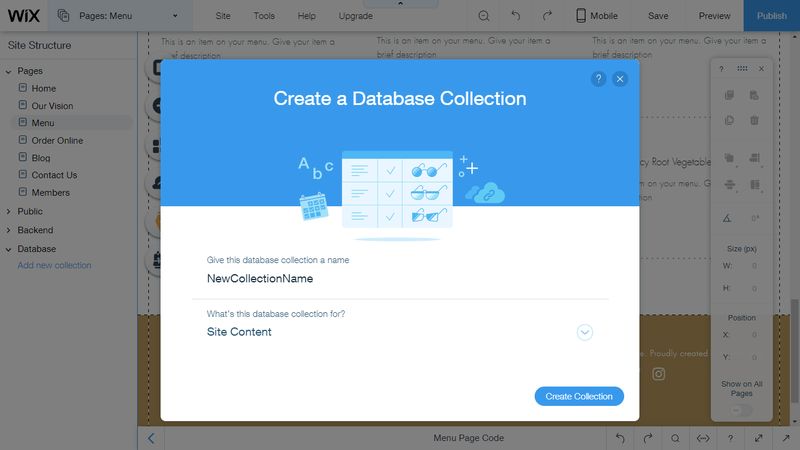Screen dimensions: 800x450
Task: Click the pop-out arrow icon in code panel
Action: (786, 438)
